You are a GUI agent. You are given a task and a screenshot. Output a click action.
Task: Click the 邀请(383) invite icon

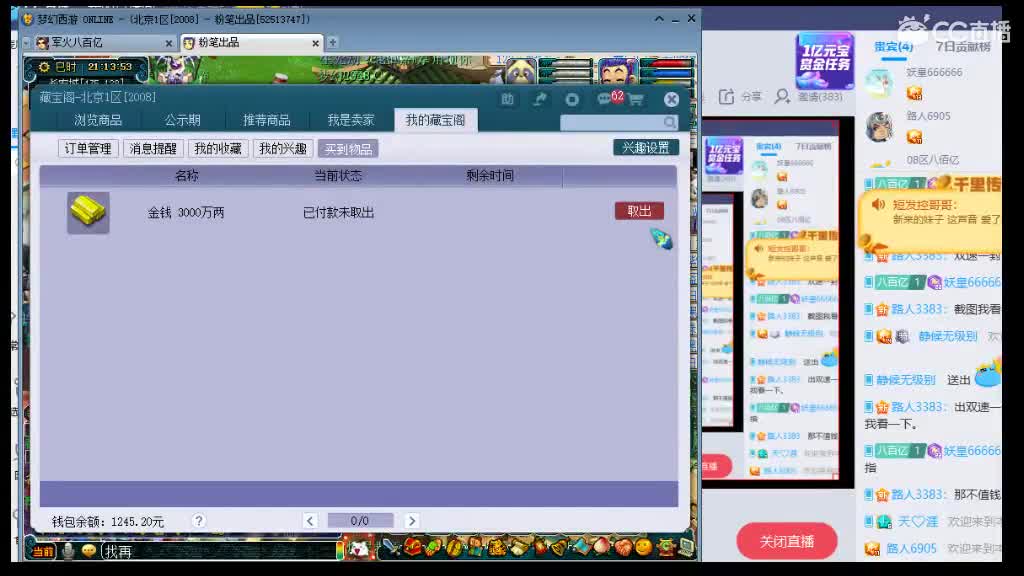782,97
